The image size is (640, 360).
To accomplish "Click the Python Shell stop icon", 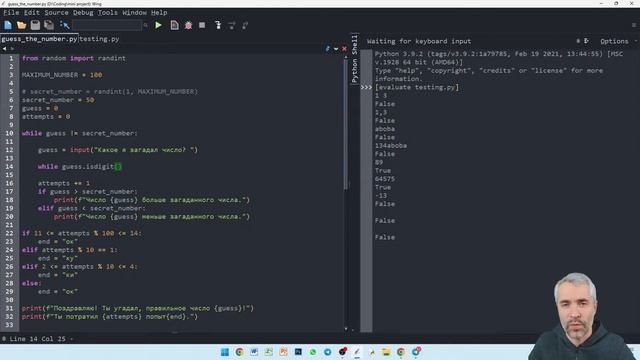I will pos(587,41).
